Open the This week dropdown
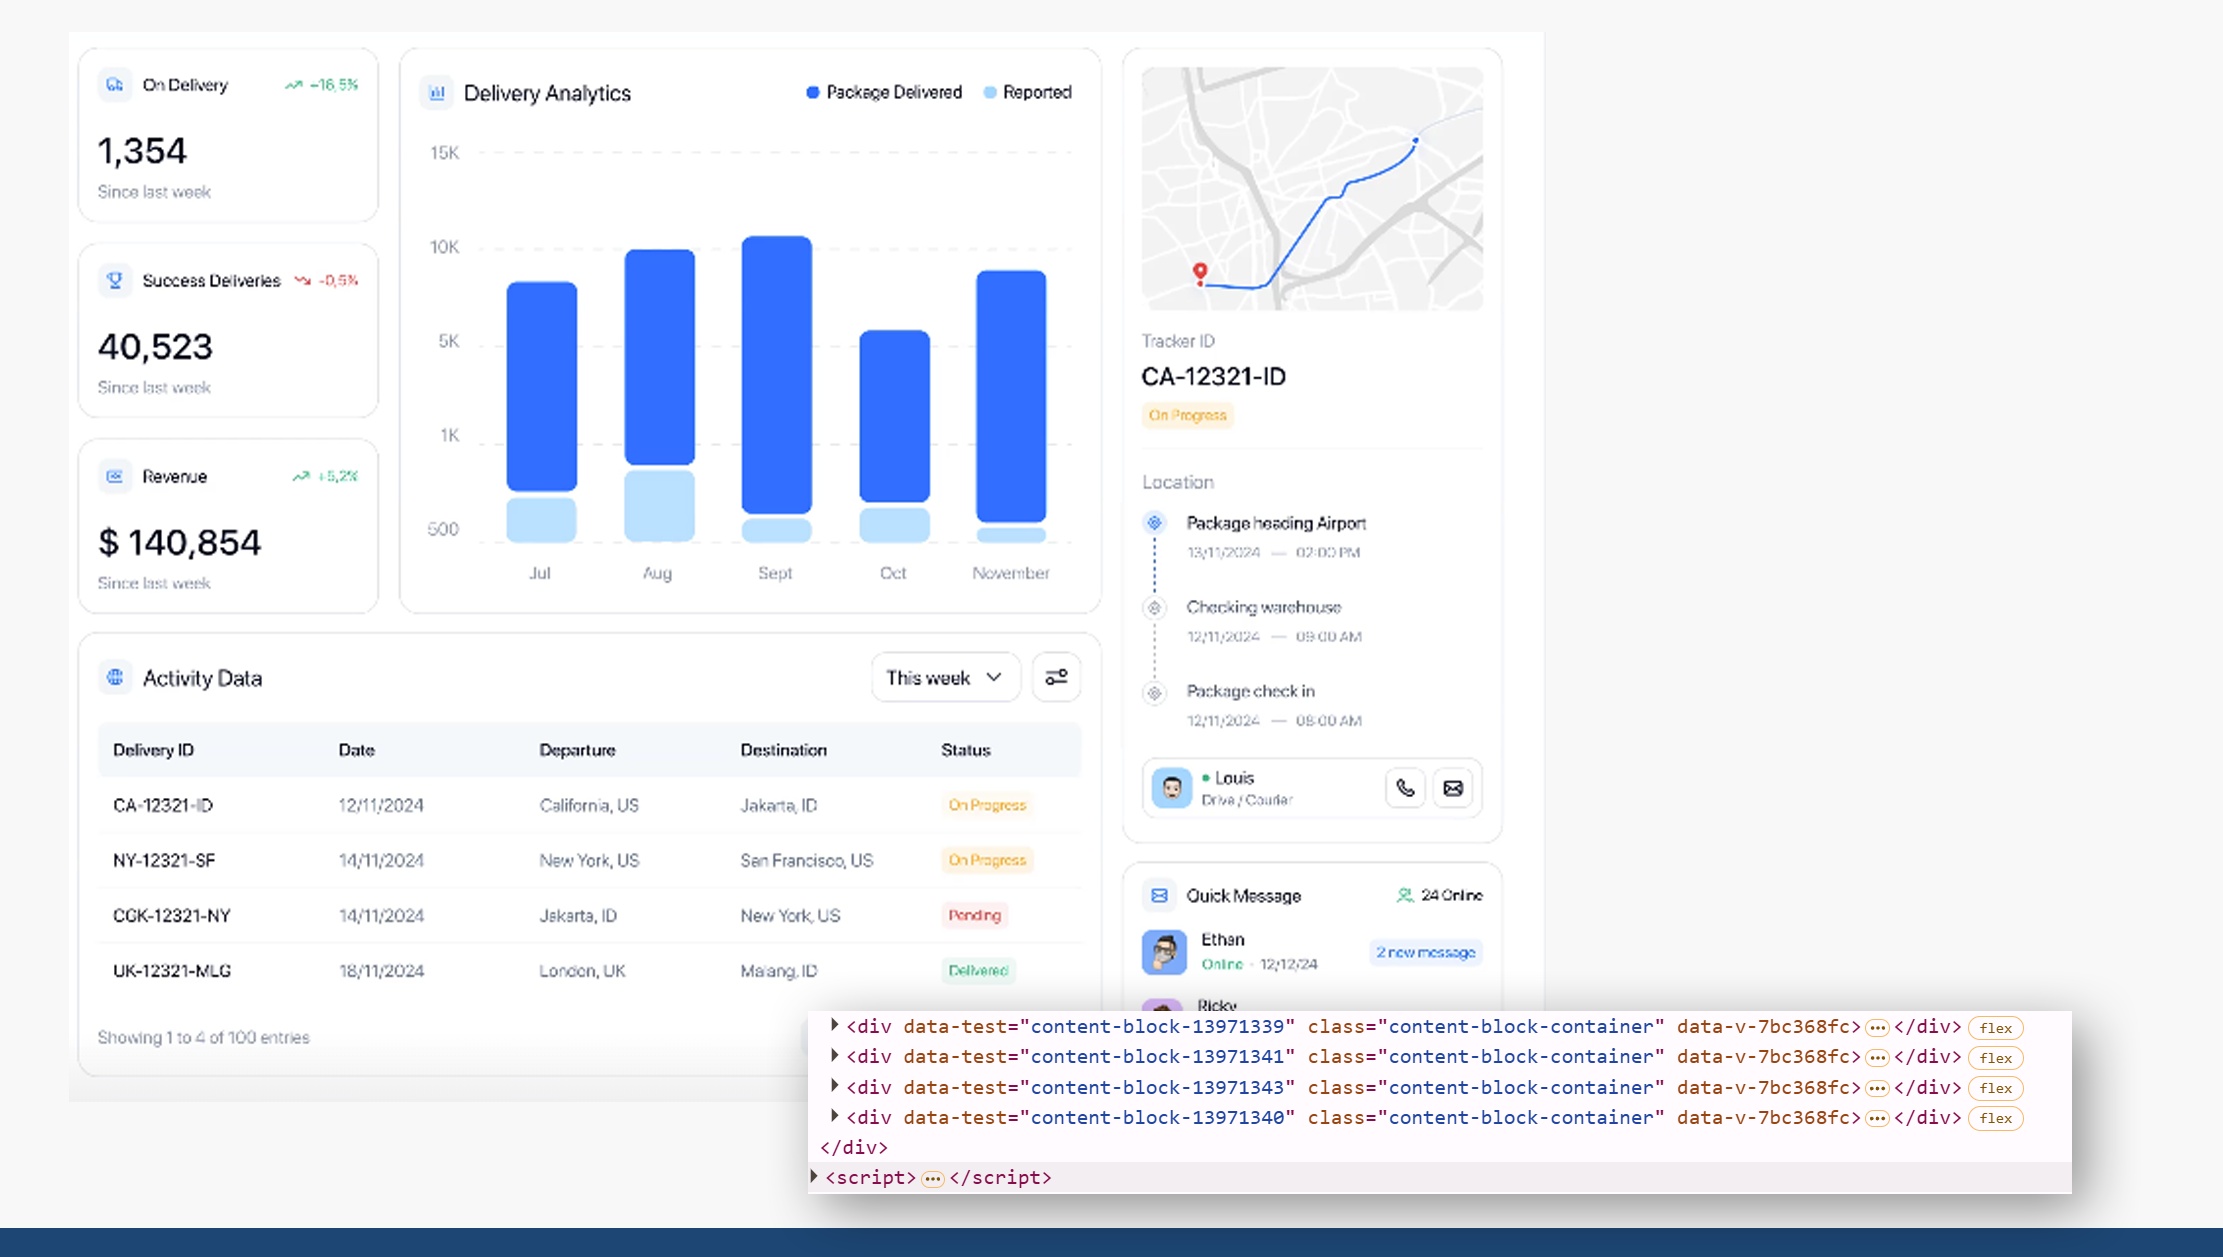This screenshot has height=1257, width=2223. (x=944, y=677)
